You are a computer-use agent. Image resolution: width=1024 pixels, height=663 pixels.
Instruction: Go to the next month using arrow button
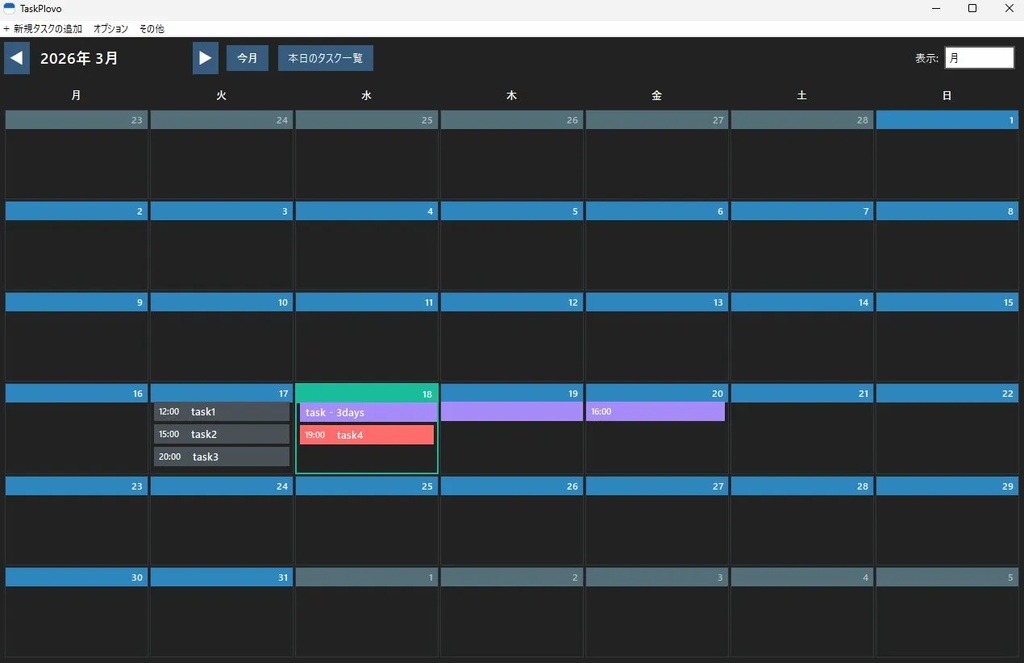tap(205, 57)
